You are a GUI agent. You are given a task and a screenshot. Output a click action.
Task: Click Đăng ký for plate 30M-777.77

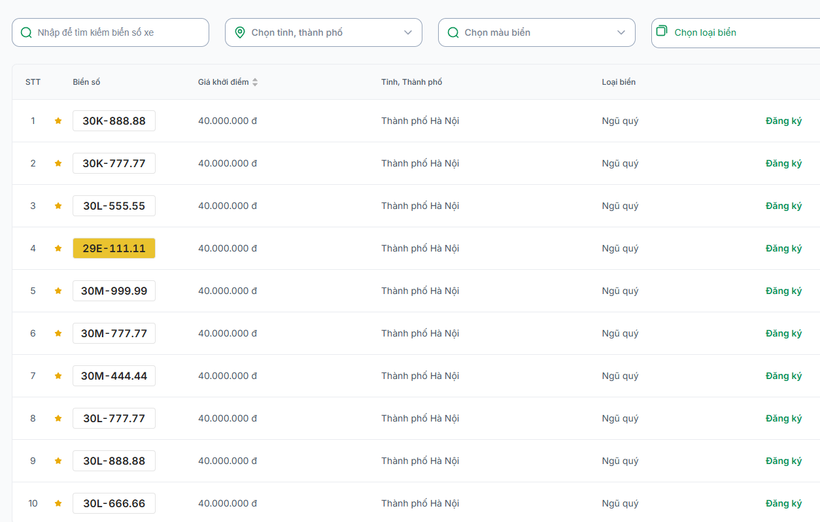[783, 334]
